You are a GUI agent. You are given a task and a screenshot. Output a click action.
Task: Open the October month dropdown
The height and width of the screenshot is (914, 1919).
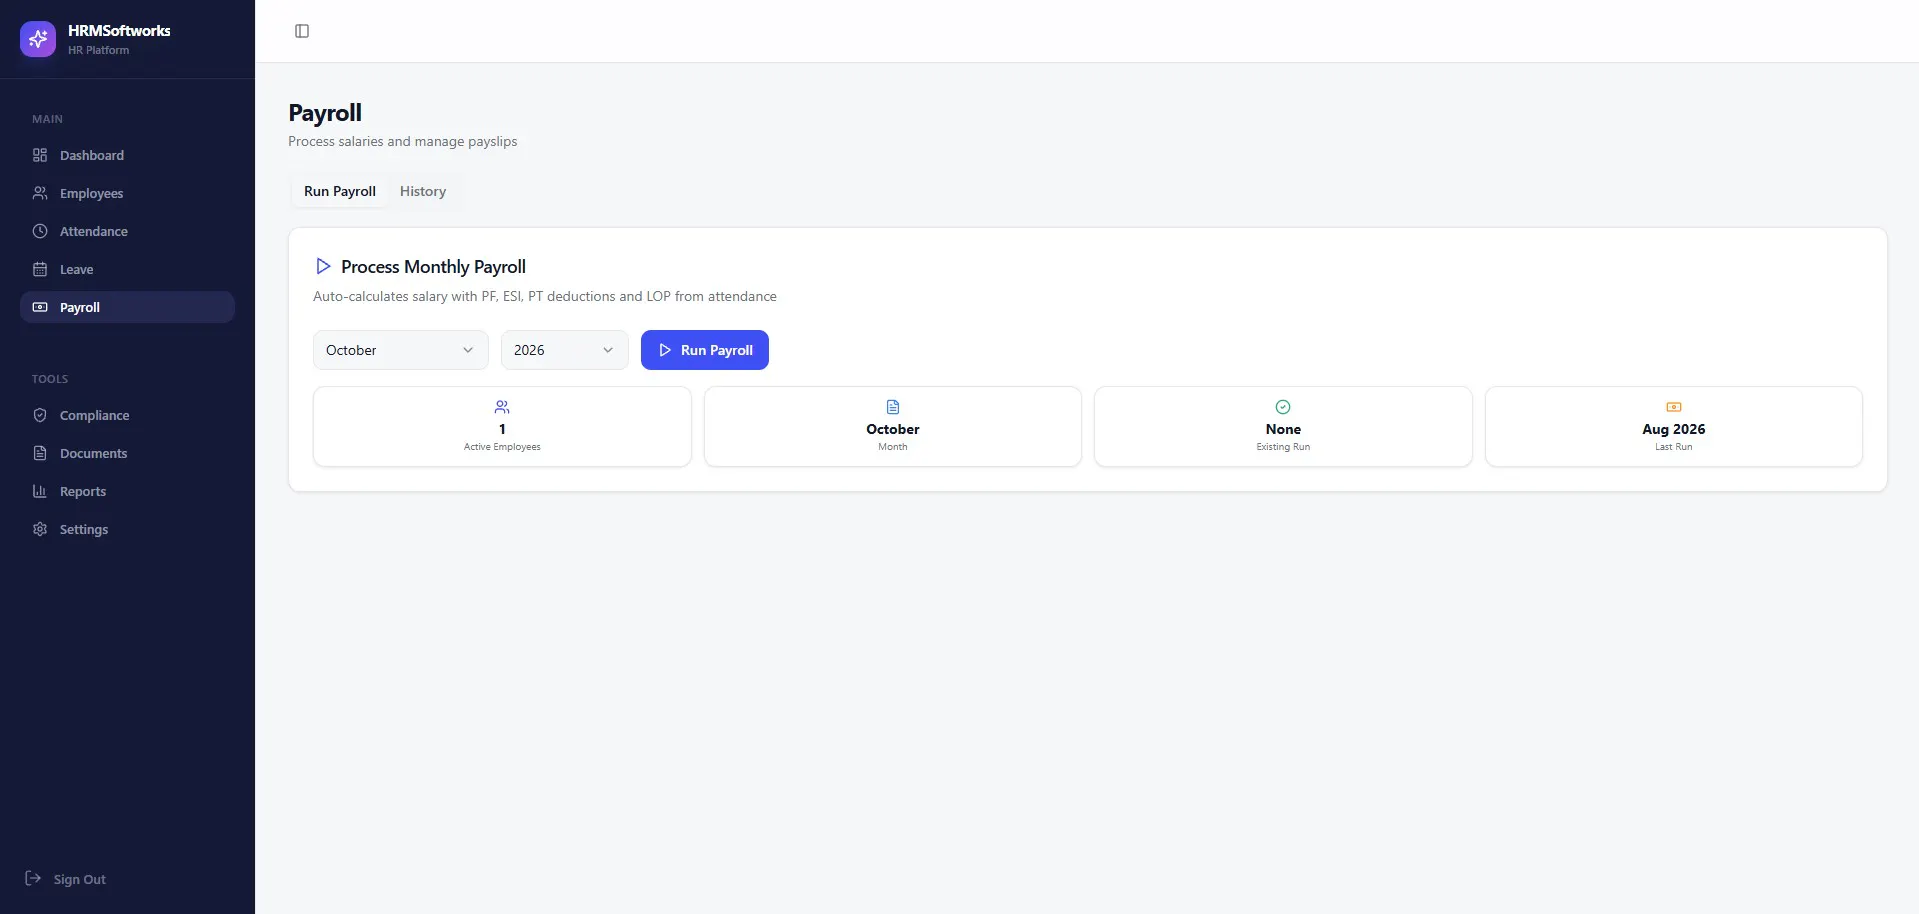(401, 350)
